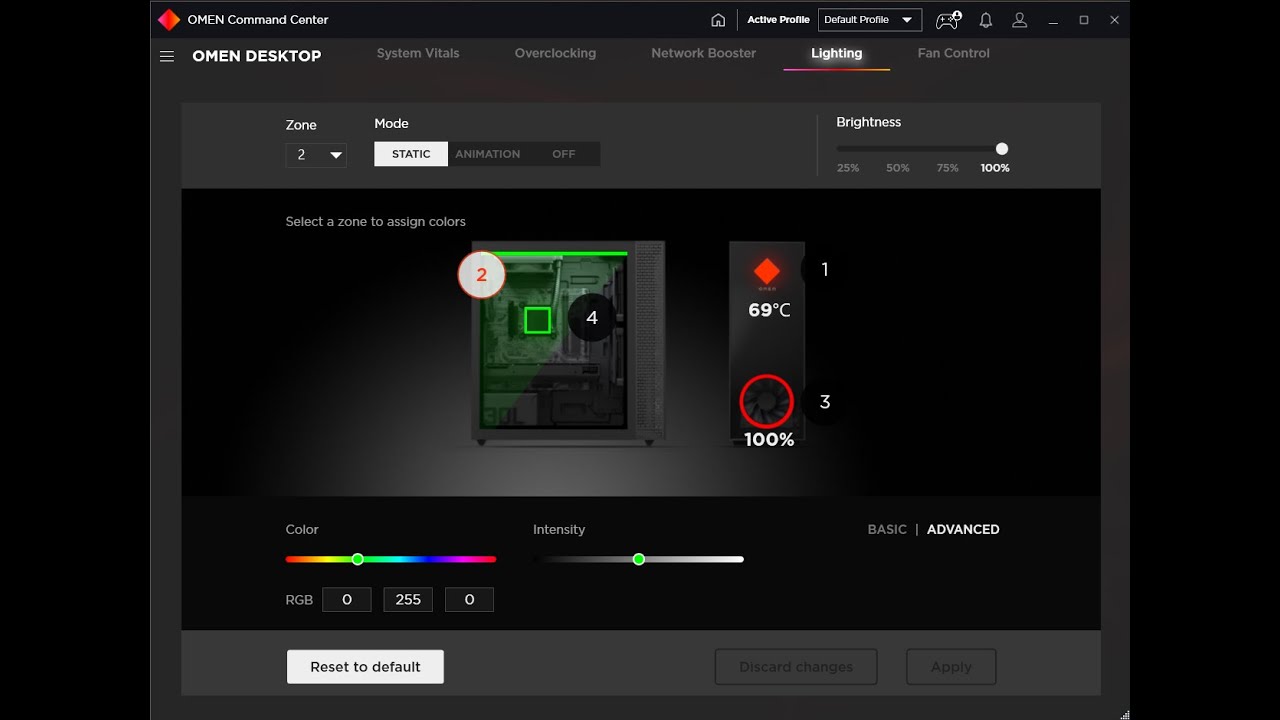Click the red RGB value field
The height and width of the screenshot is (720, 1280).
[347, 600]
